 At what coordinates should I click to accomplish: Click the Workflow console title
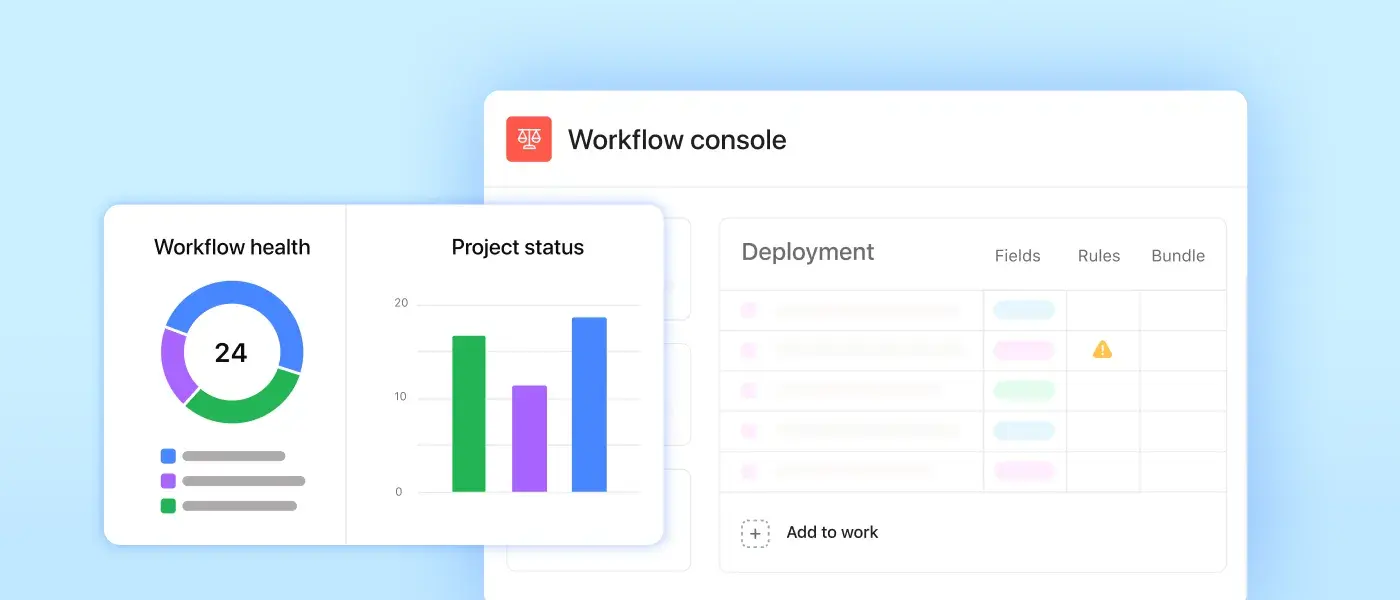click(x=677, y=140)
